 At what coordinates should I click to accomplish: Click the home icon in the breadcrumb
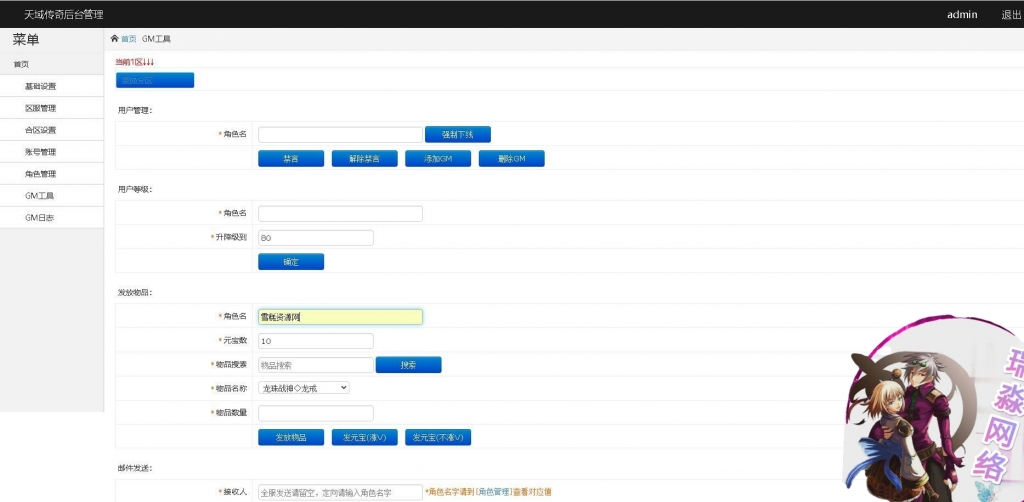[x=115, y=39]
